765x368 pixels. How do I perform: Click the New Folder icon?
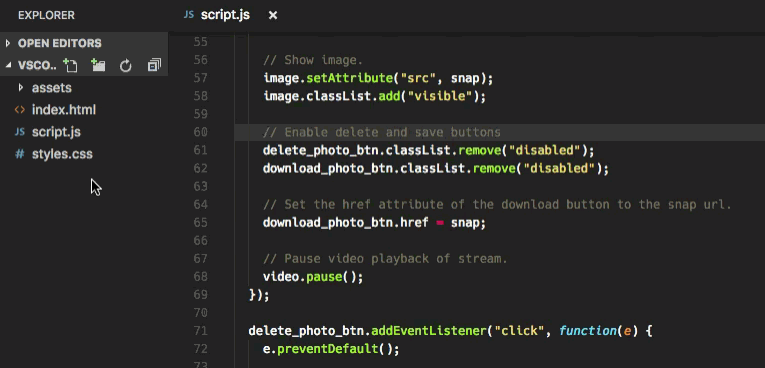click(x=99, y=65)
